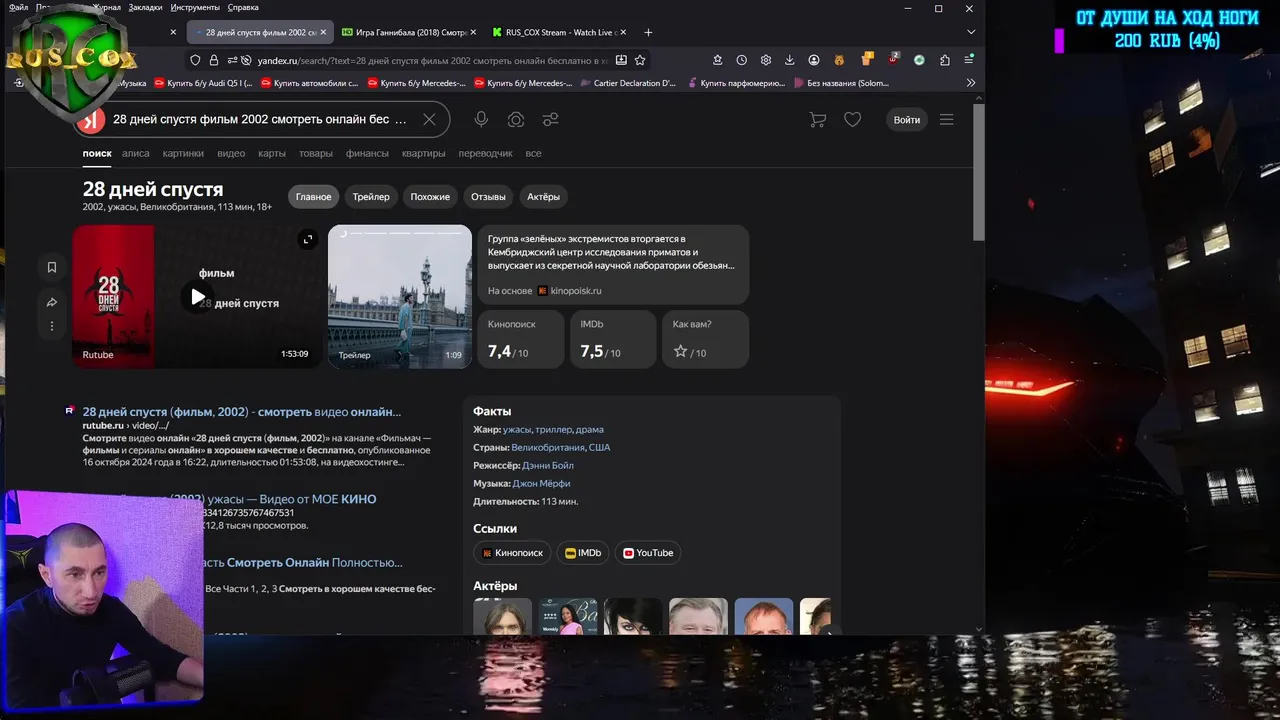
Task: Switch to 'Игра Ганнибала (2018)' tab
Action: click(x=410, y=32)
